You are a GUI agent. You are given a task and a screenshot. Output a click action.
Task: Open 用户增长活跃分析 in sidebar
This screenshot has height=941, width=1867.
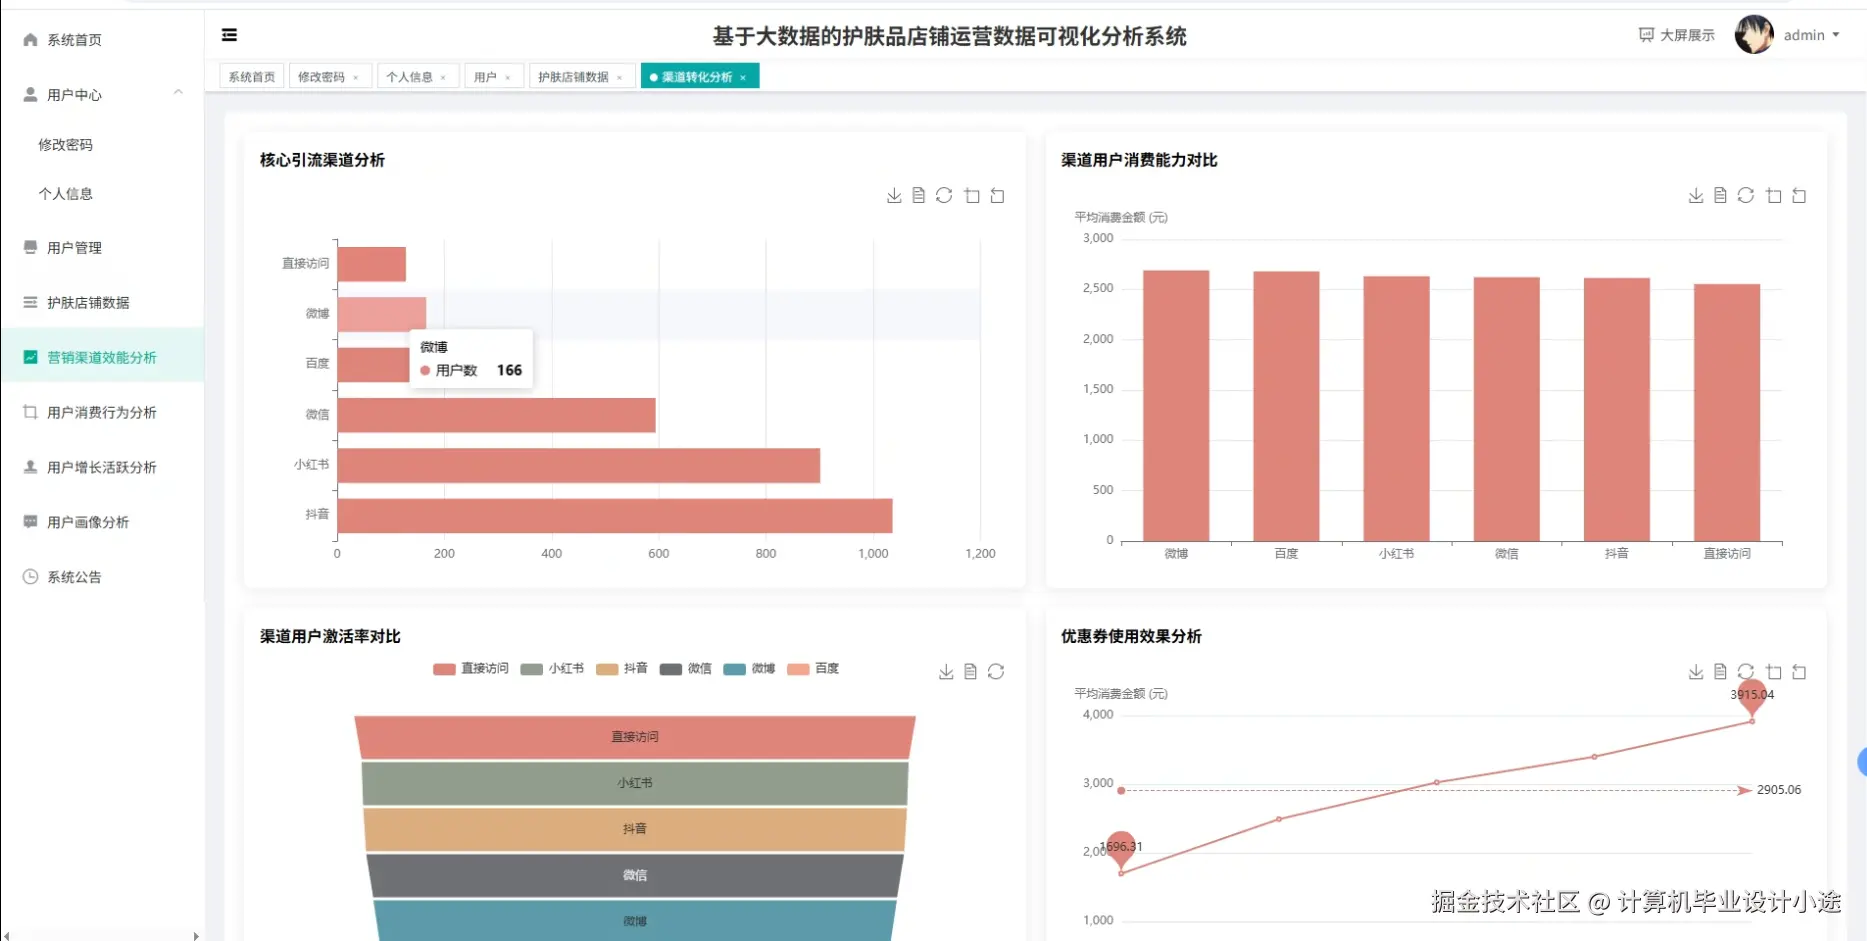point(102,467)
